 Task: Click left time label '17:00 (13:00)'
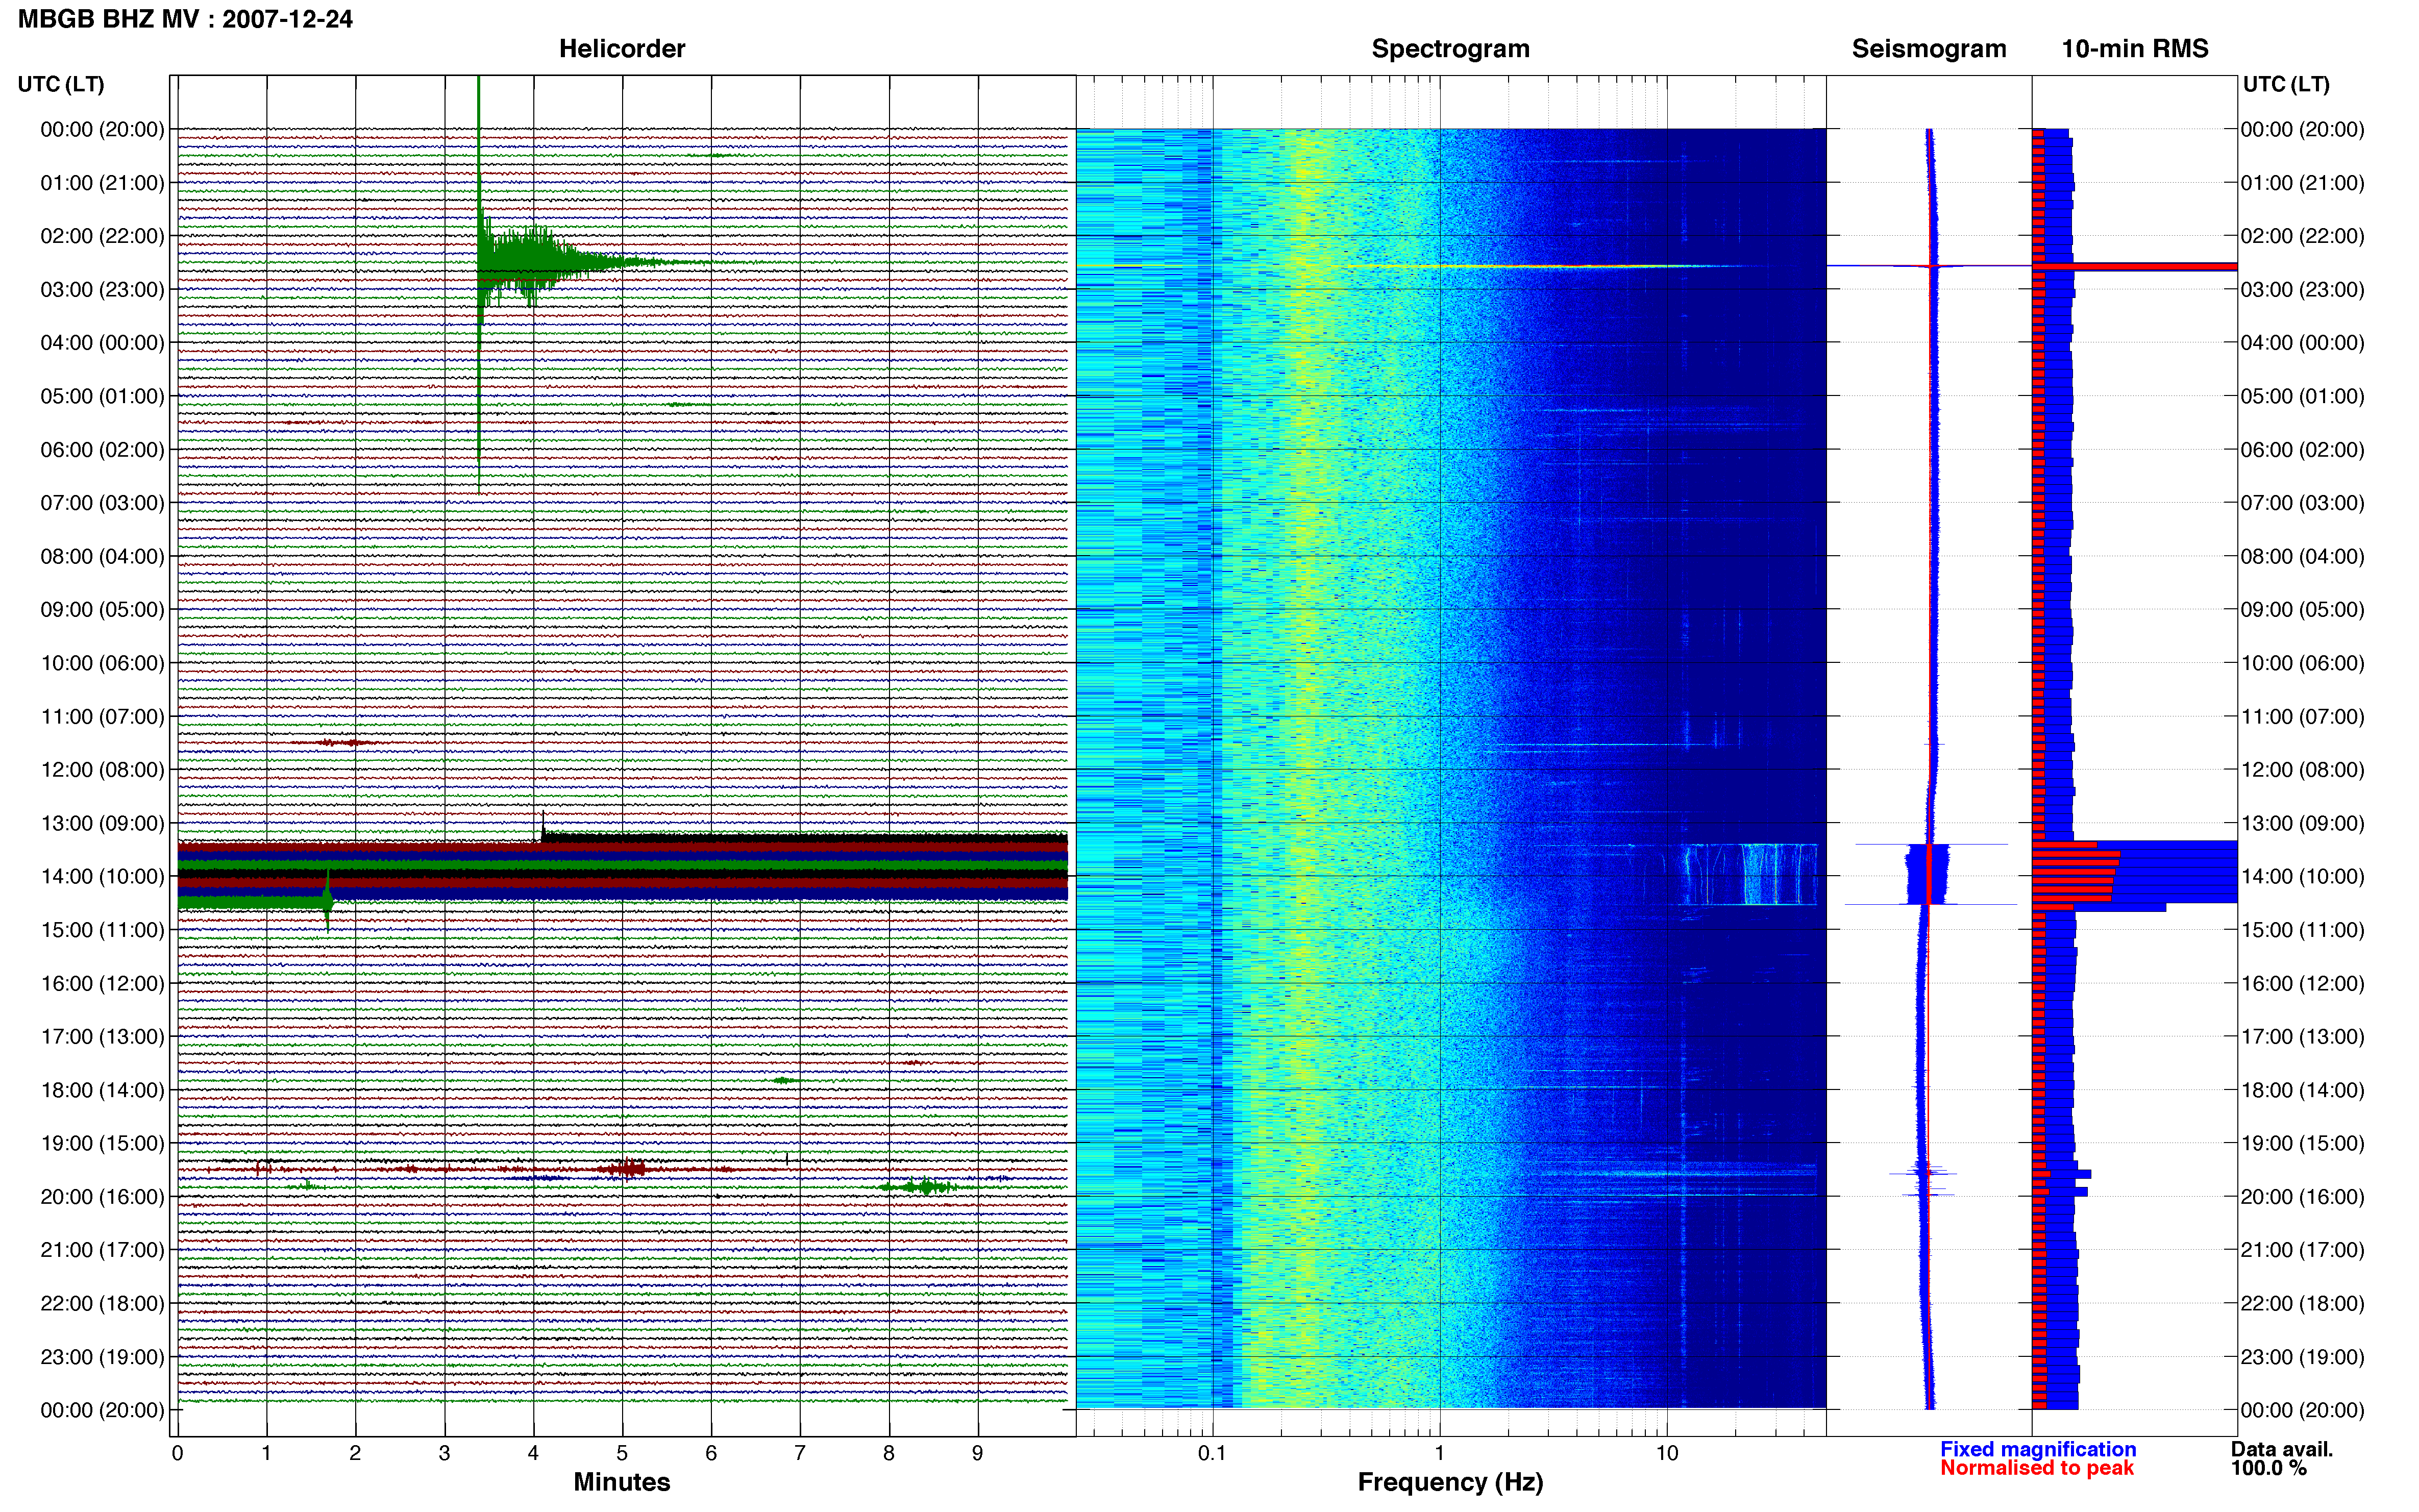pos(102,1036)
